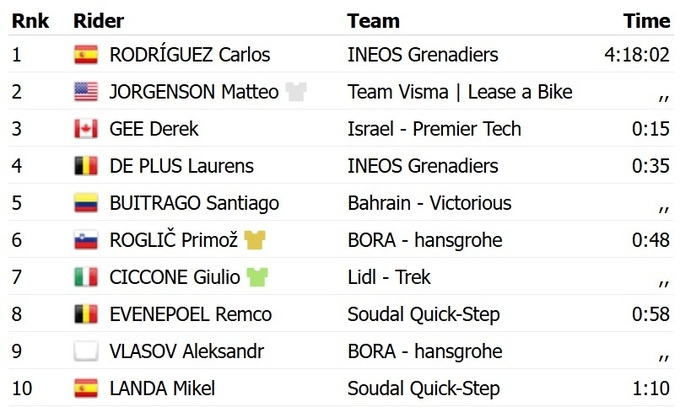Screen dimensions: 680x407
Task: Open the Lidl - Trek team page
Action: pyautogui.click(x=389, y=277)
